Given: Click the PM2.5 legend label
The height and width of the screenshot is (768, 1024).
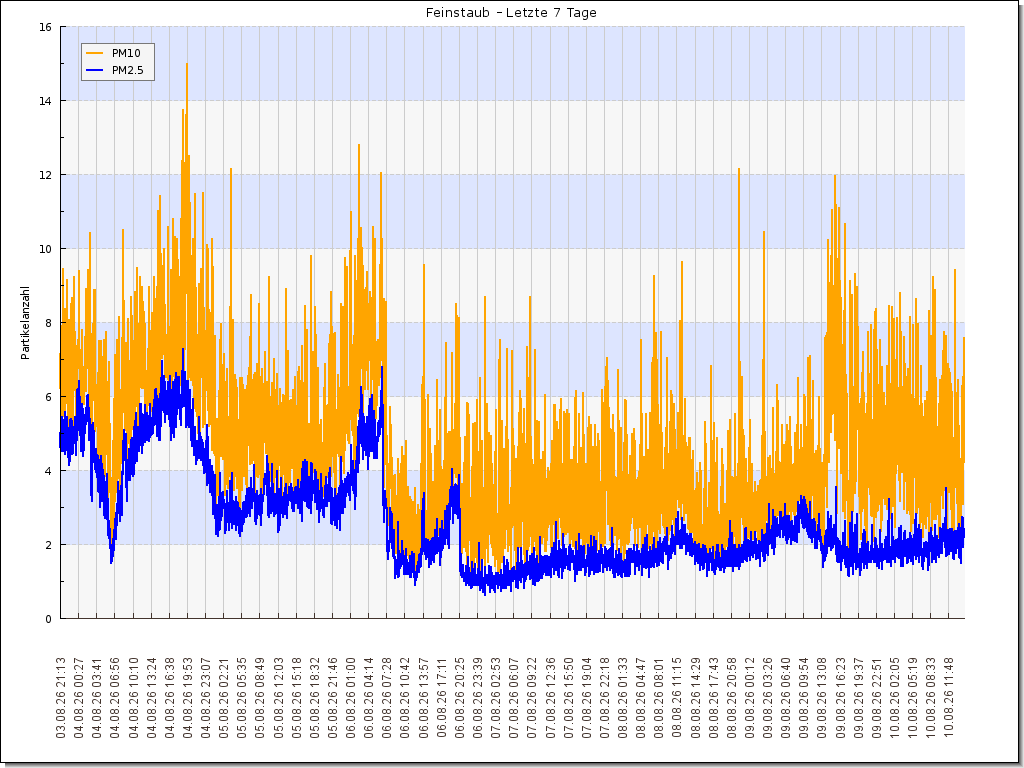Looking at the screenshot, I should tap(127, 70).
